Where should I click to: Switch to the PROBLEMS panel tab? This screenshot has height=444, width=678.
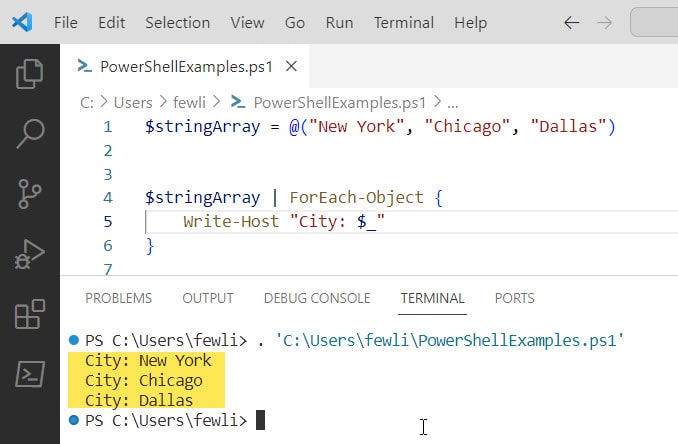coord(118,298)
